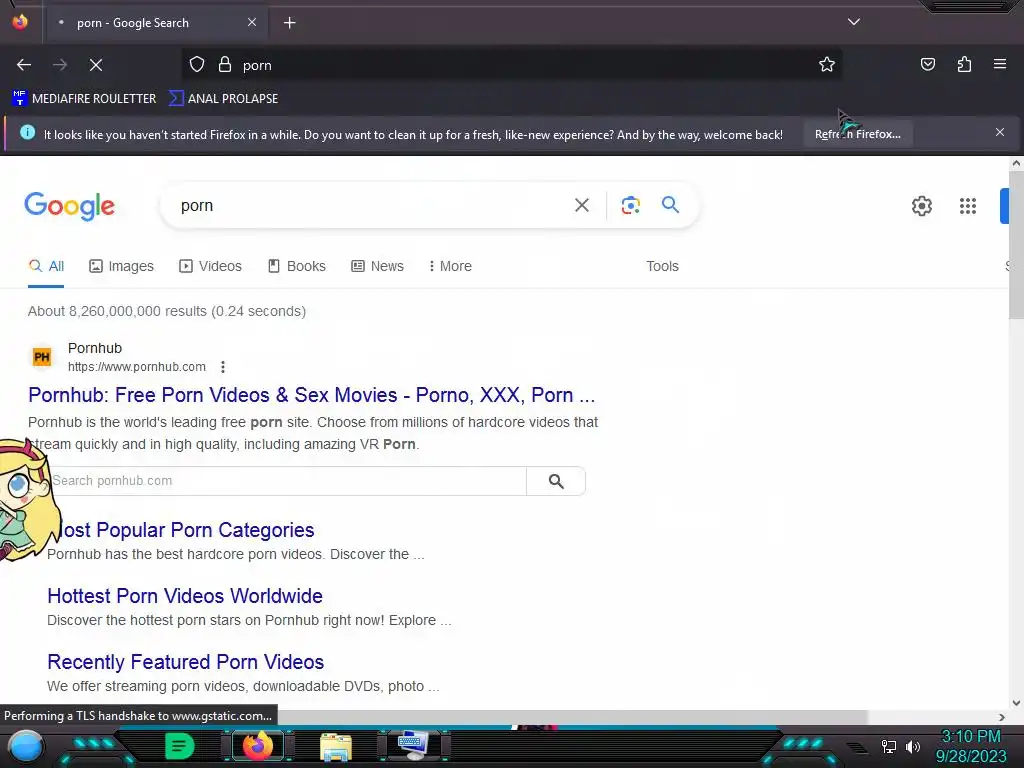The width and height of the screenshot is (1024, 768).
Task: Click the info icon in the notification bar
Action: (x=27, y=133)
